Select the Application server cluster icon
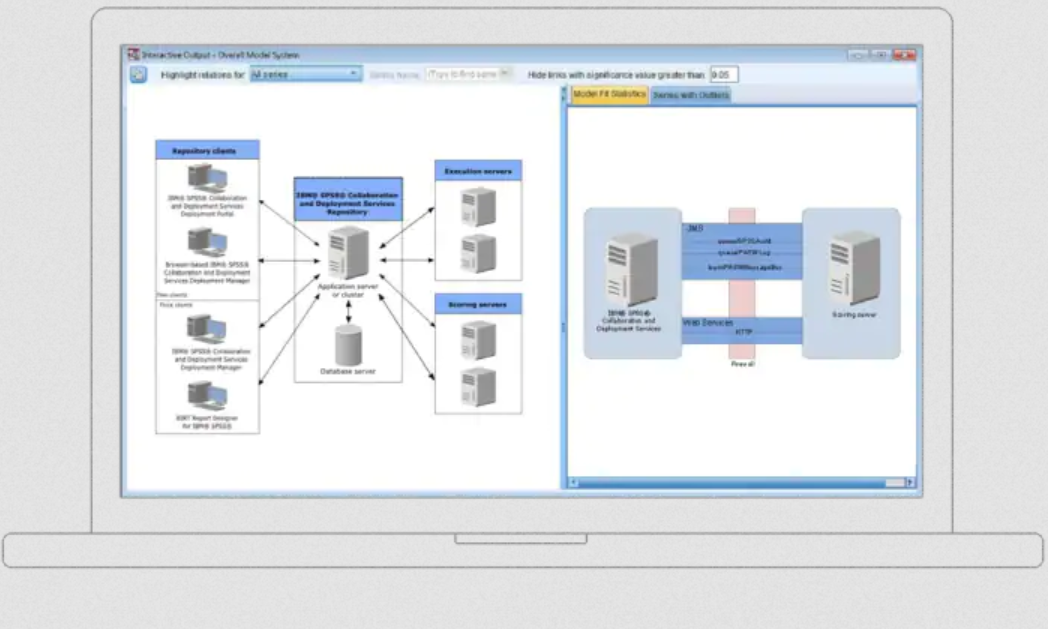 tap(347, 254)
